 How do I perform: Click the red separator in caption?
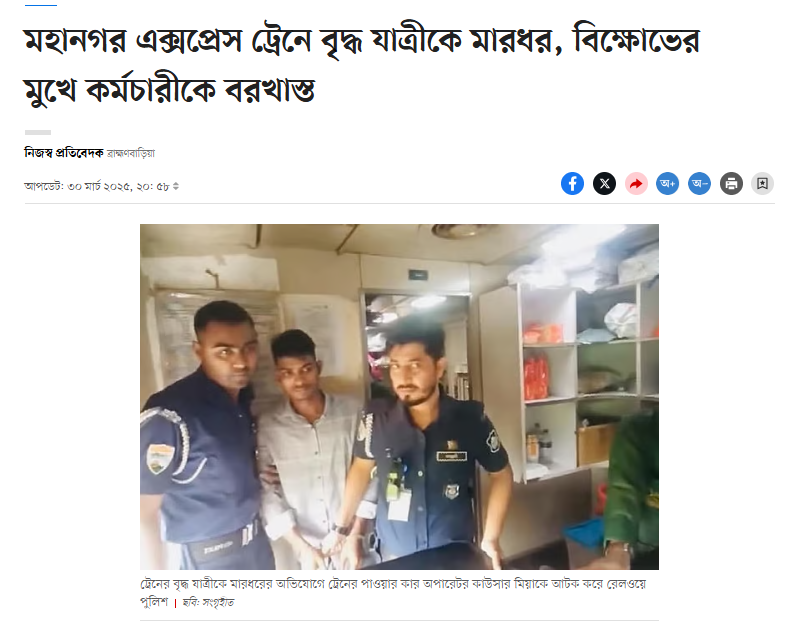(175, 603)
